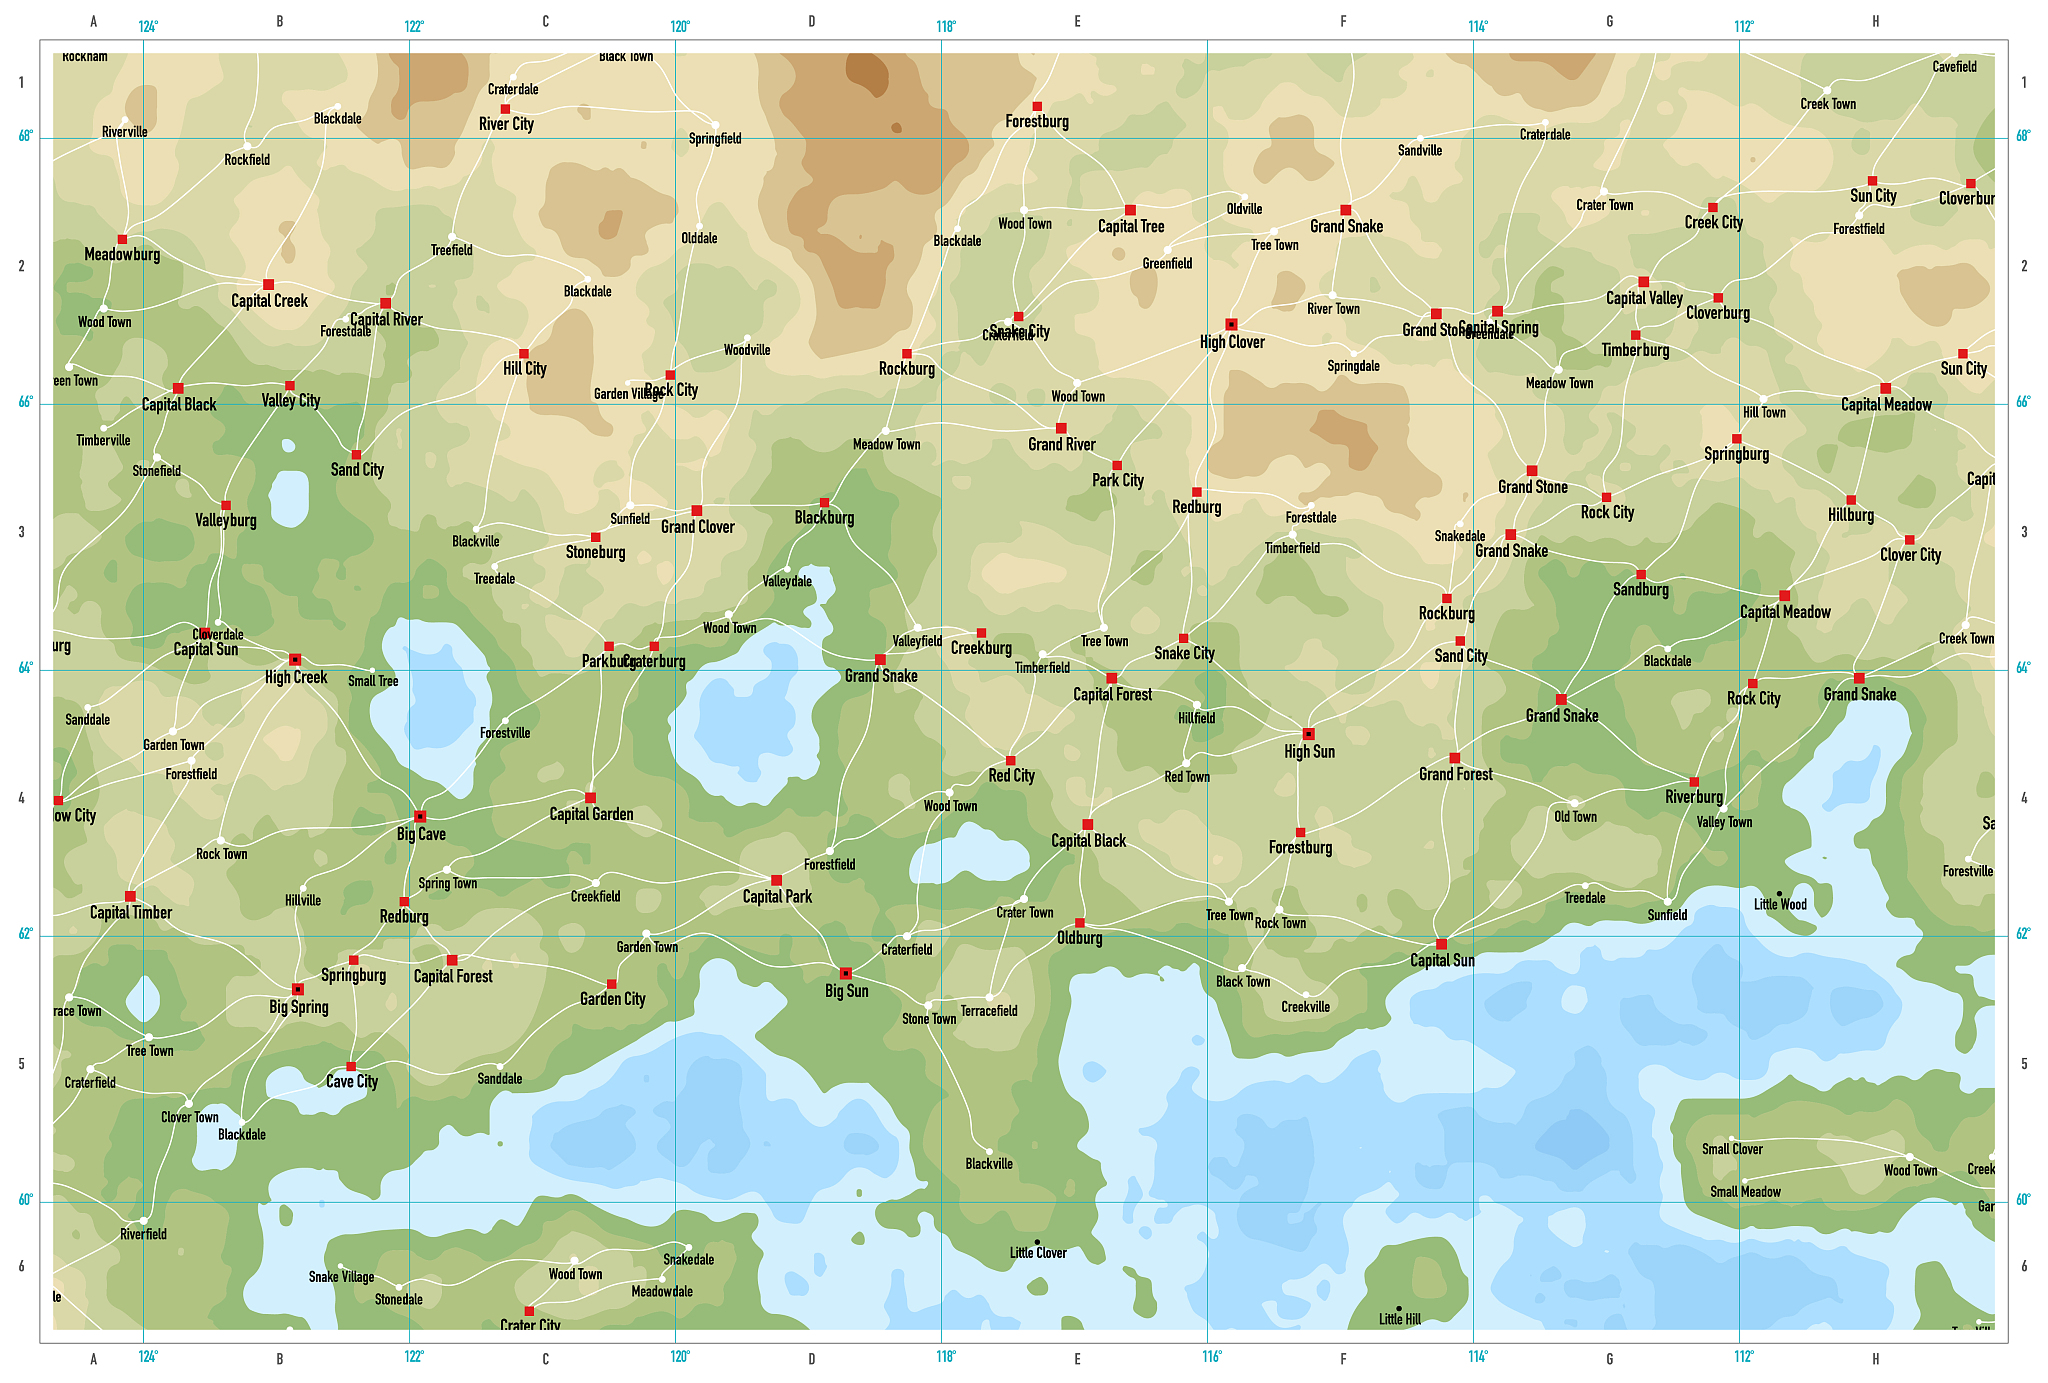Select the Valley City marker

290,386
